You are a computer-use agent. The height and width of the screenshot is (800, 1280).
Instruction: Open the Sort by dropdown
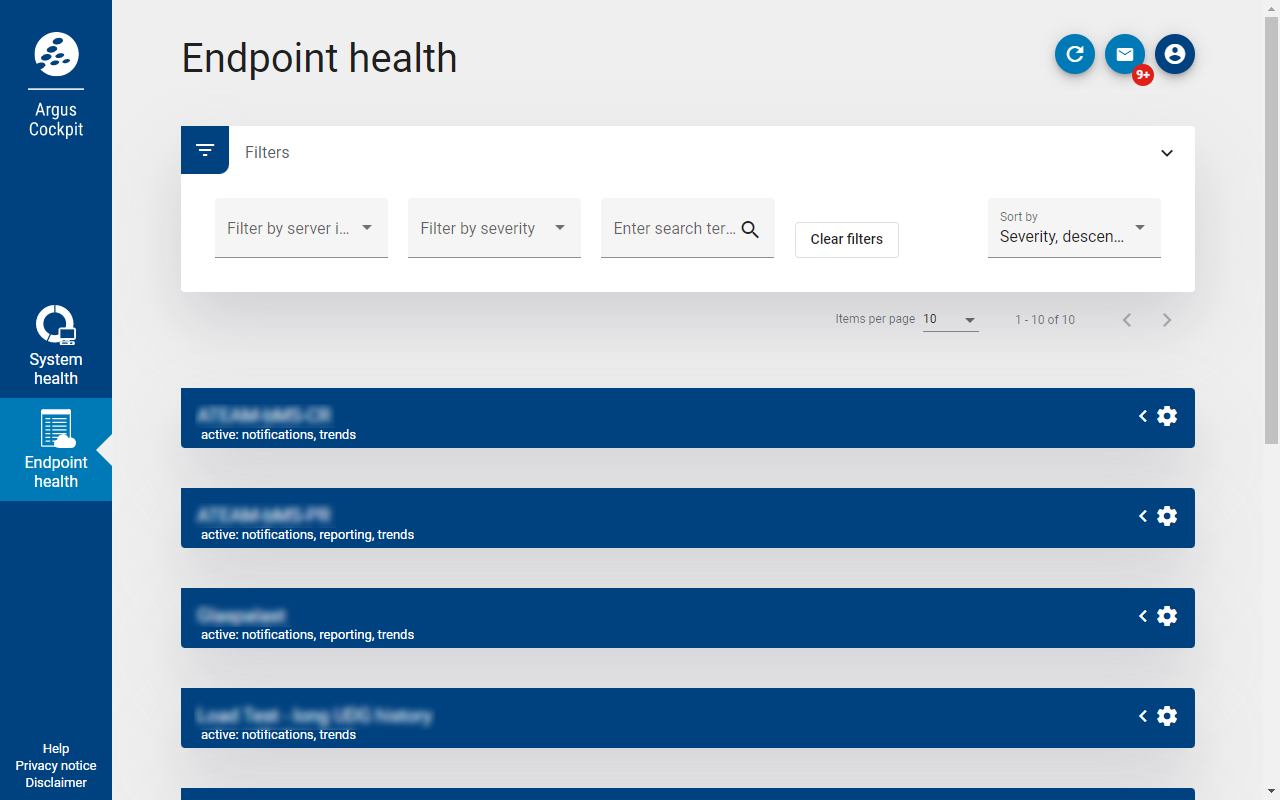(x=1074, y=228)
